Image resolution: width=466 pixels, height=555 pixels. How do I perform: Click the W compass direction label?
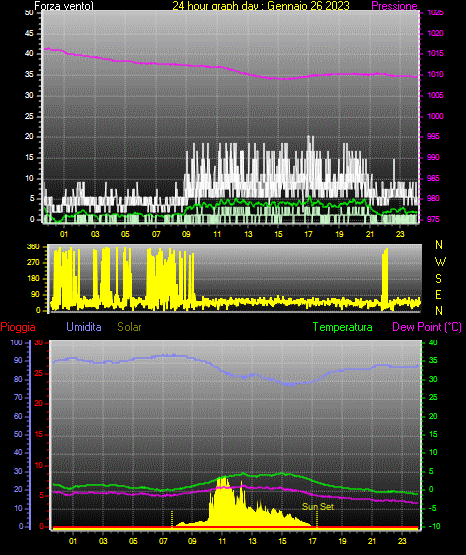click(440, 262)
